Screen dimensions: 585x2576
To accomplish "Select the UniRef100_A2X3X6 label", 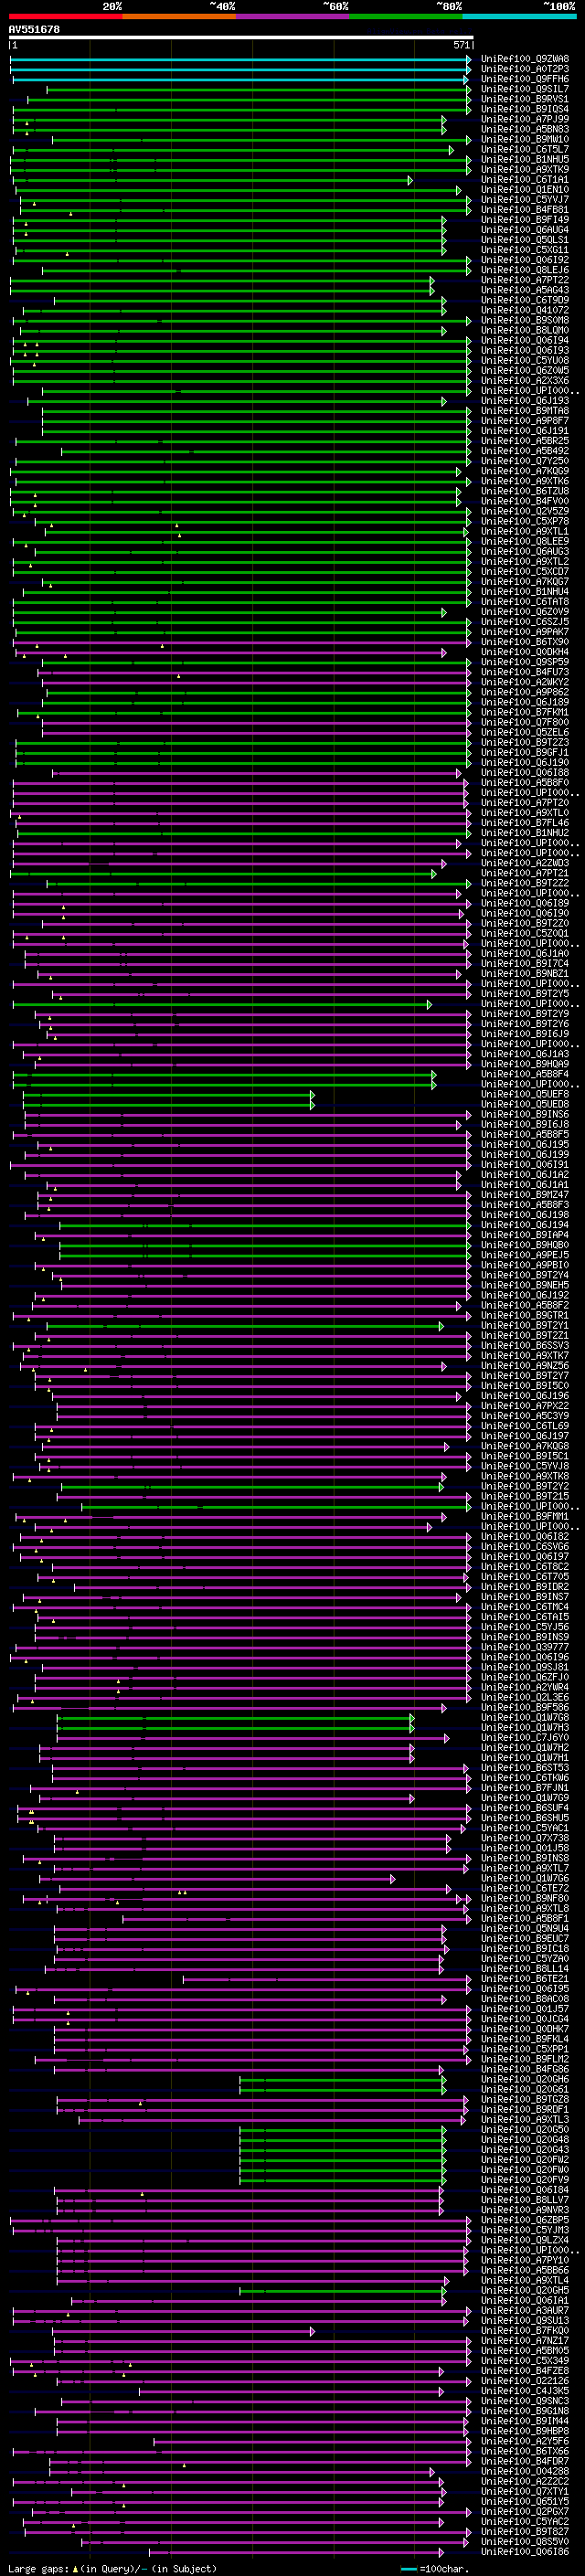I will 525,381.
